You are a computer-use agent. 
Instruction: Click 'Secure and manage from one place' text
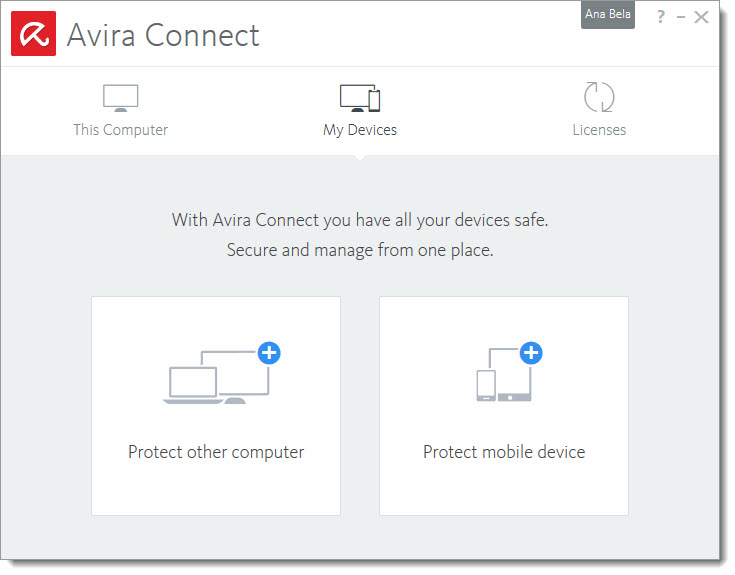pos(360,250)
